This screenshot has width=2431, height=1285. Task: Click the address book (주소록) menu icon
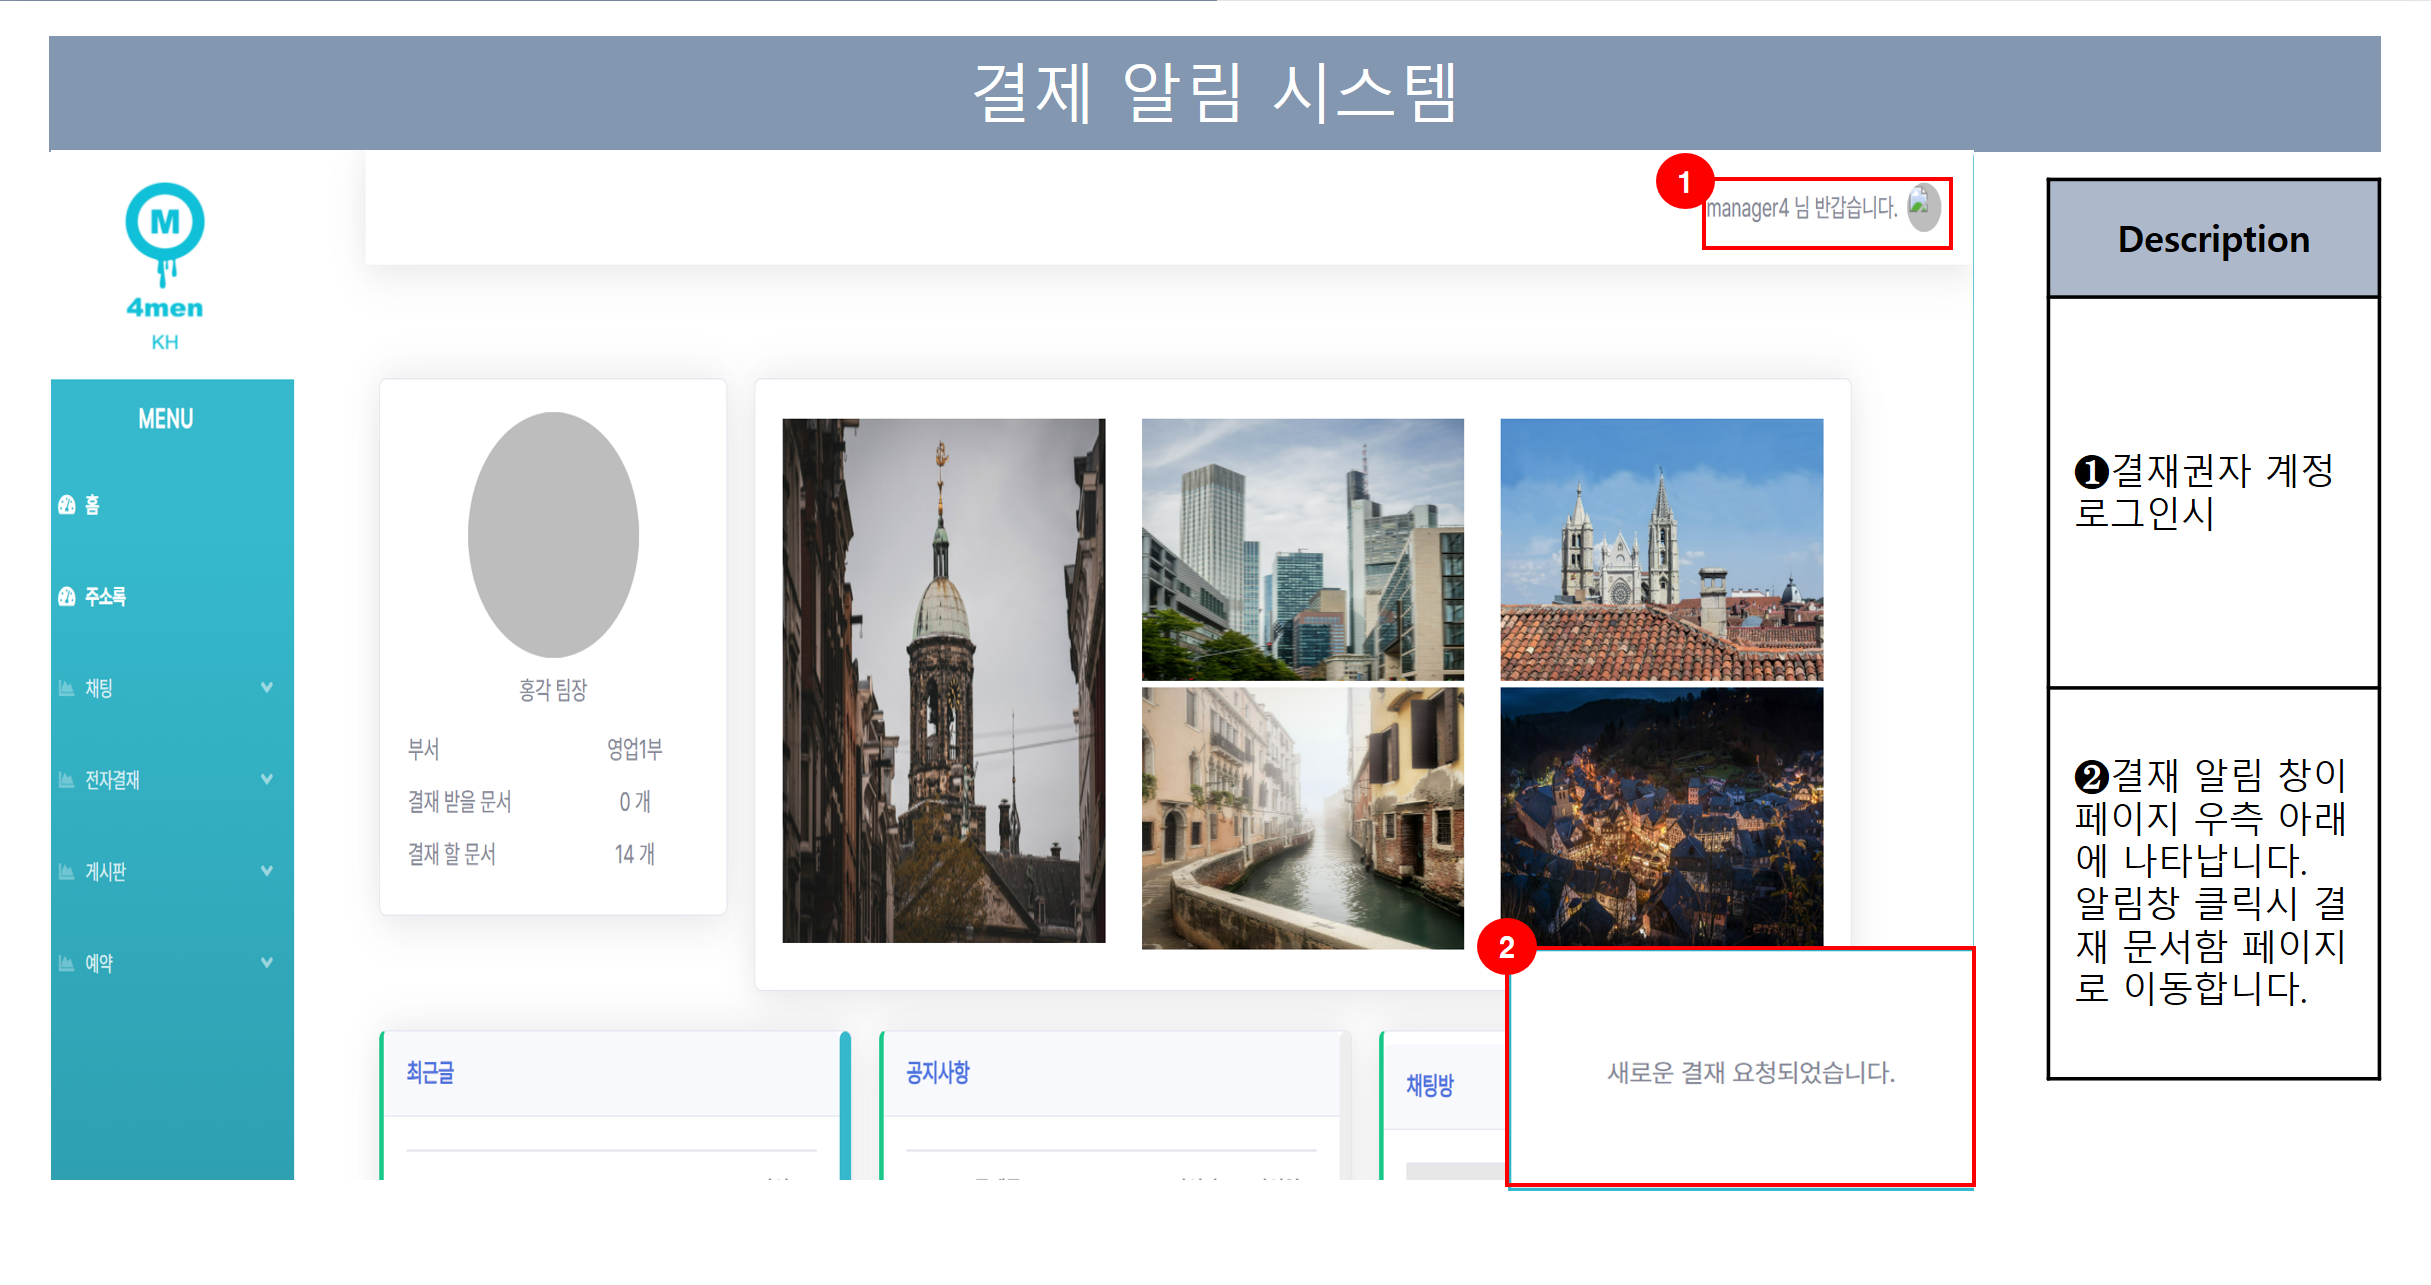click(x=67, y=597)
